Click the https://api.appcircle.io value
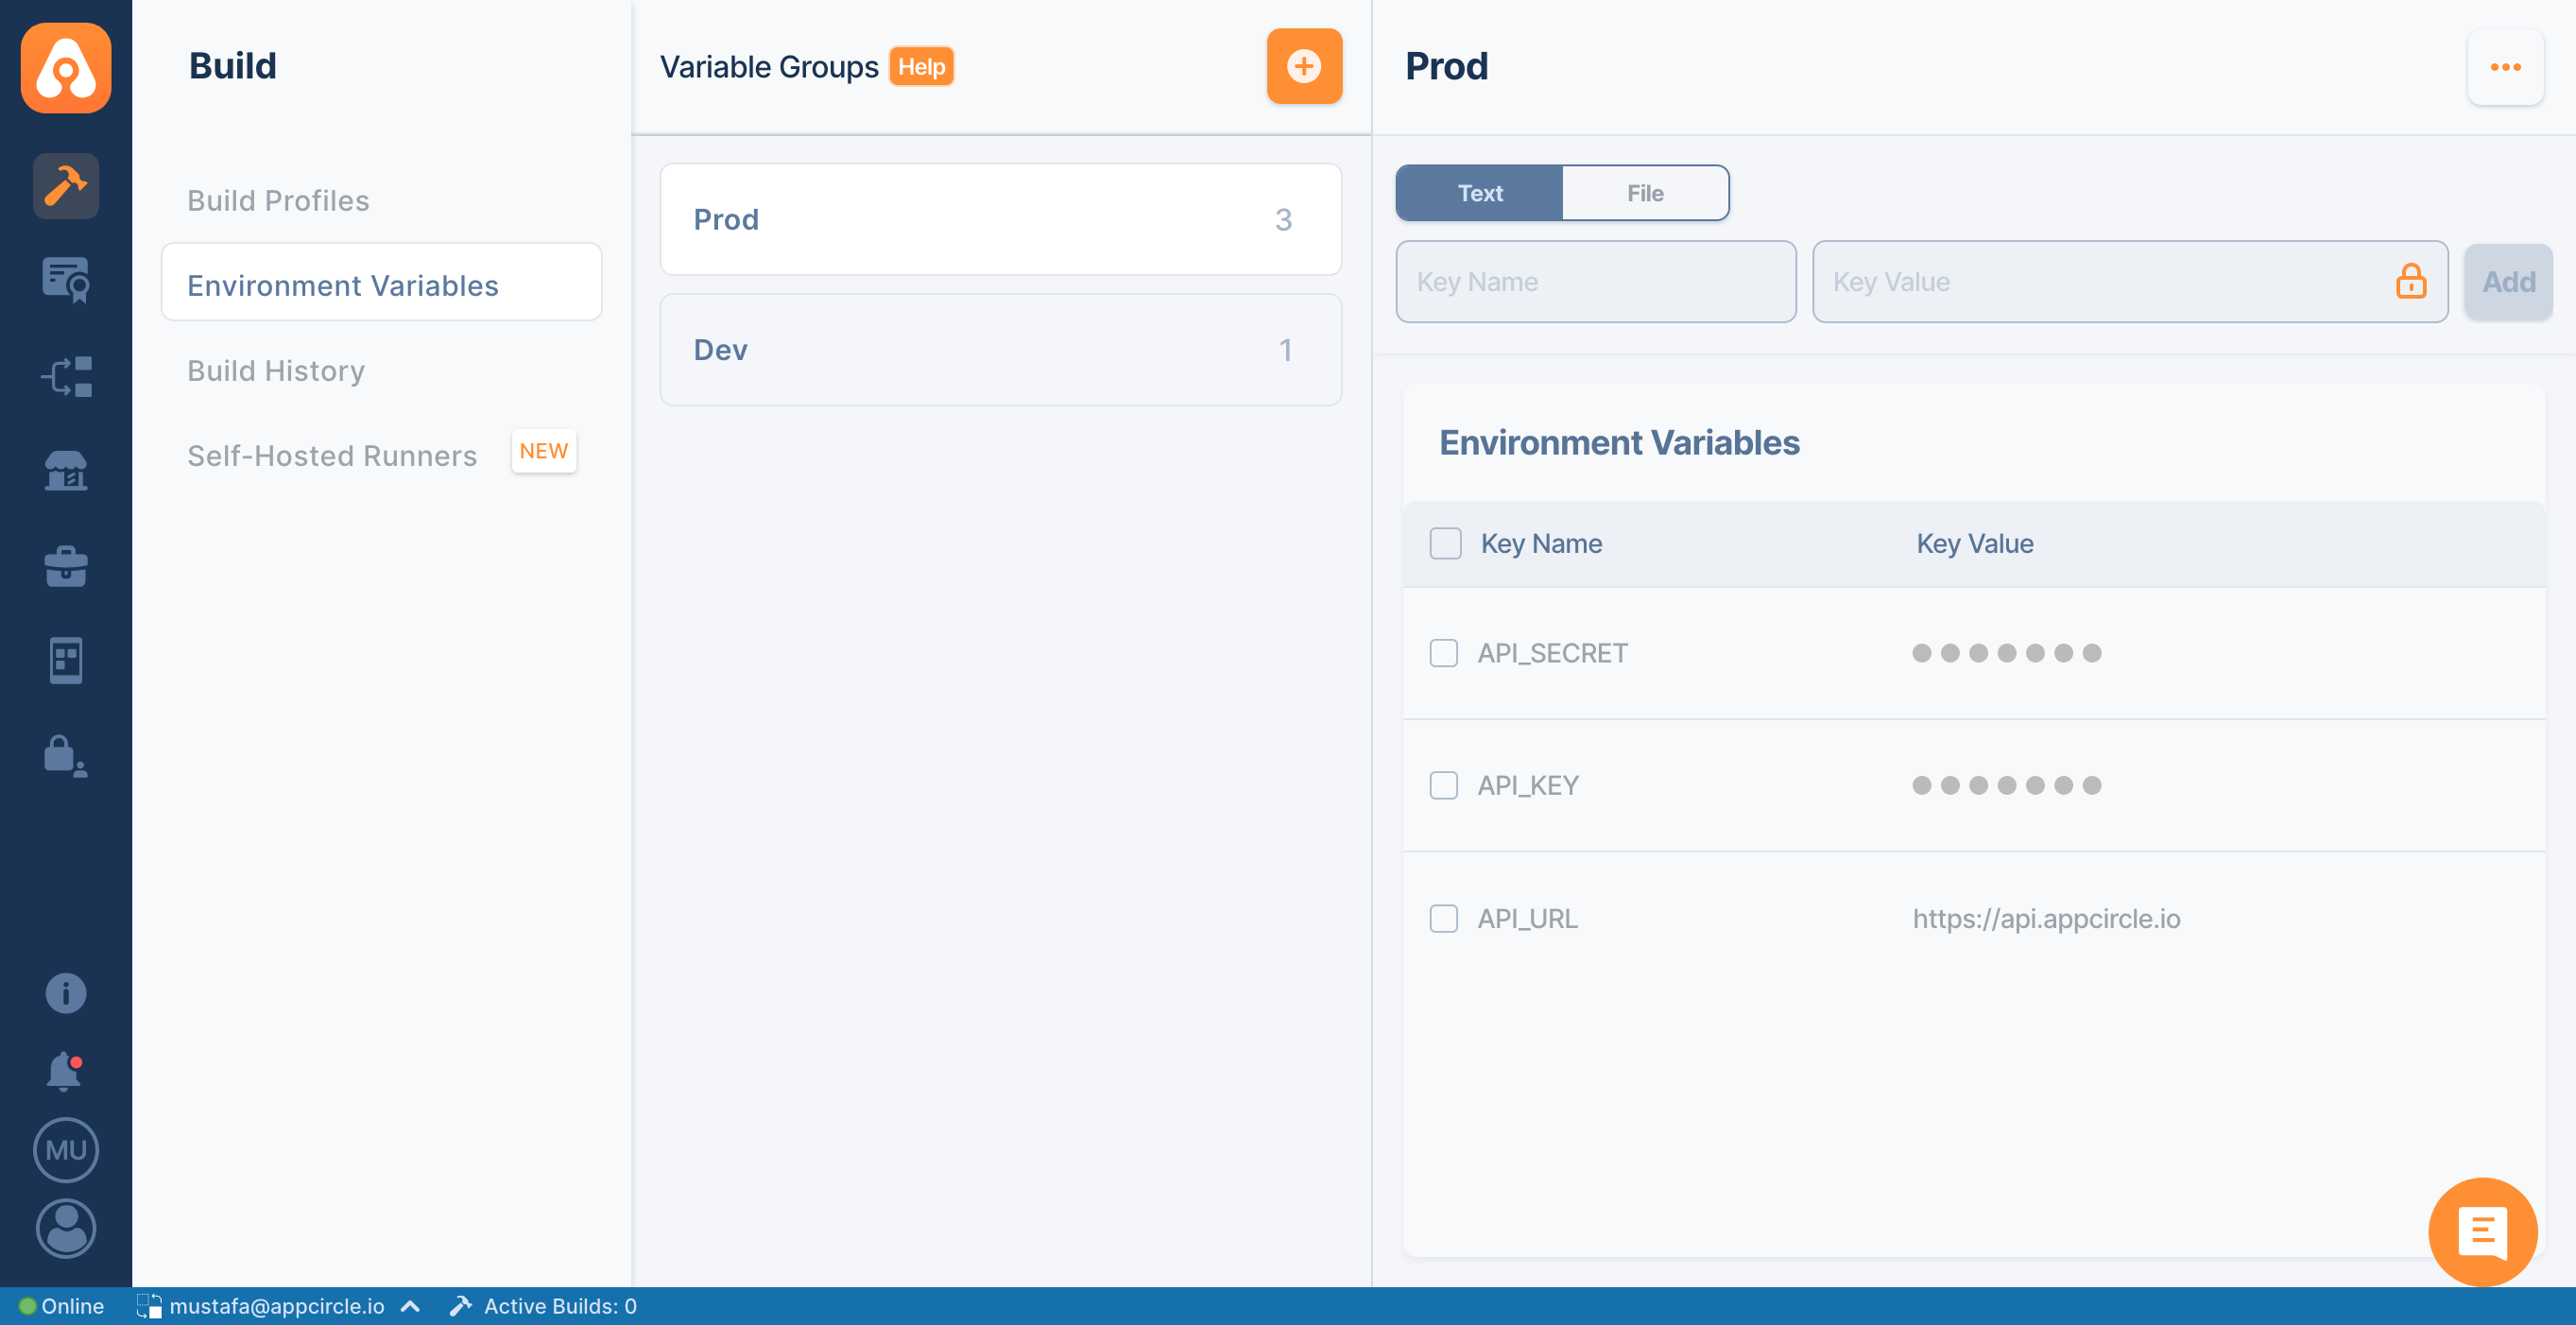 tap(2046, 918)
